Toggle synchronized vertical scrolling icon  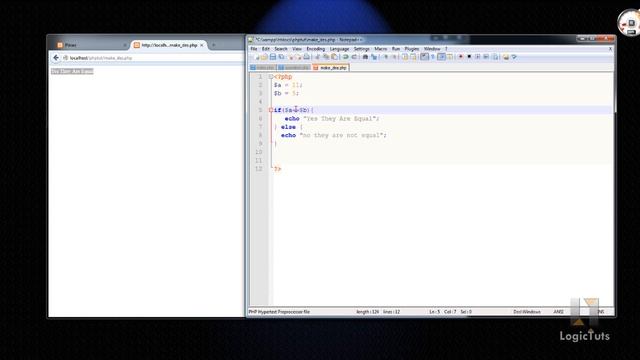[405, 57]
